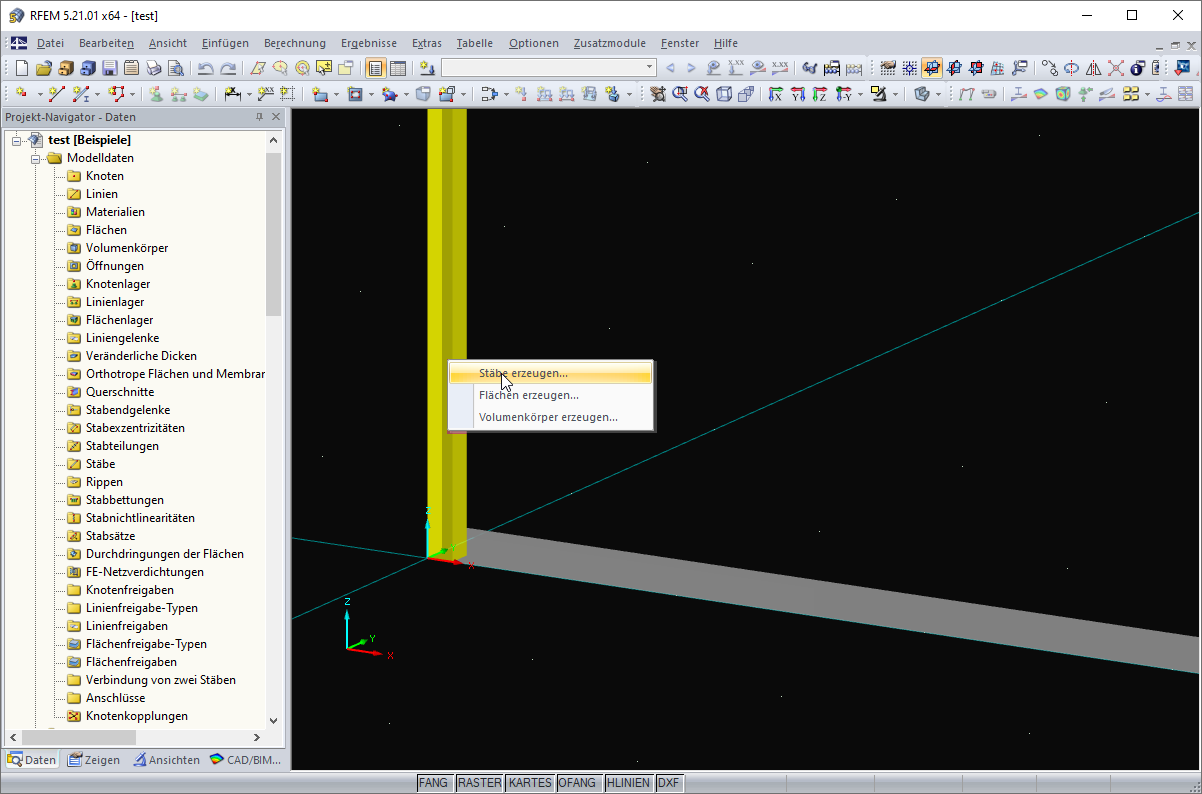Toggle the project navigator panel icon

(375, 68)
